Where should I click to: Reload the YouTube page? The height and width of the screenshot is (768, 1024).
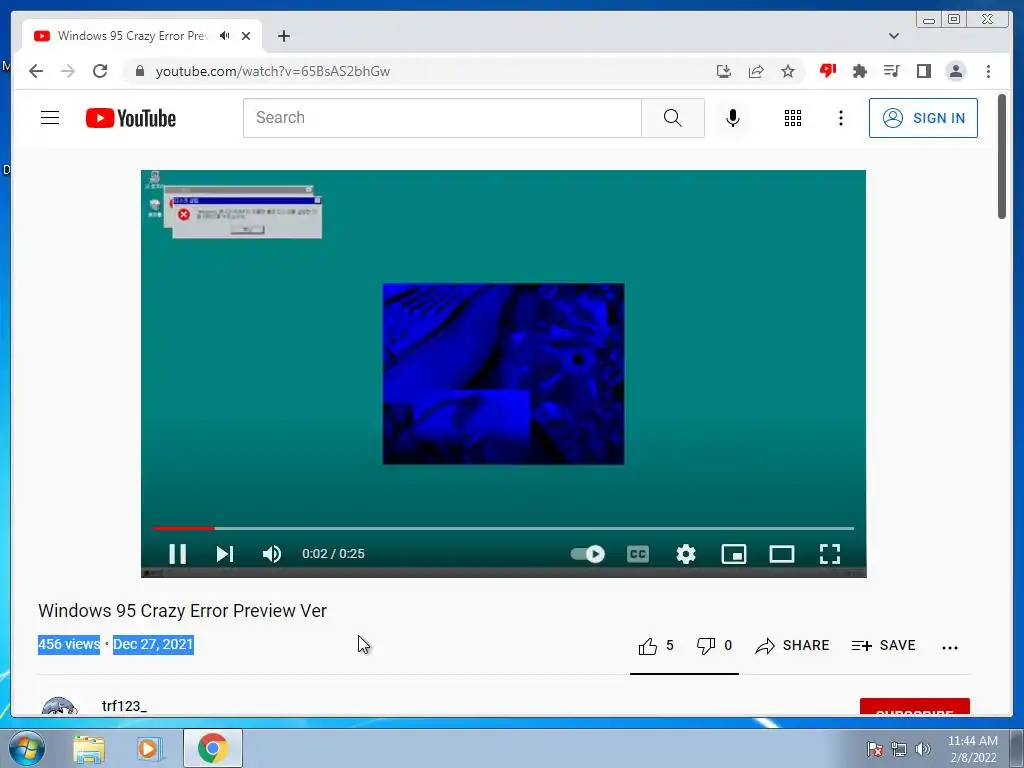coord(100,71)
